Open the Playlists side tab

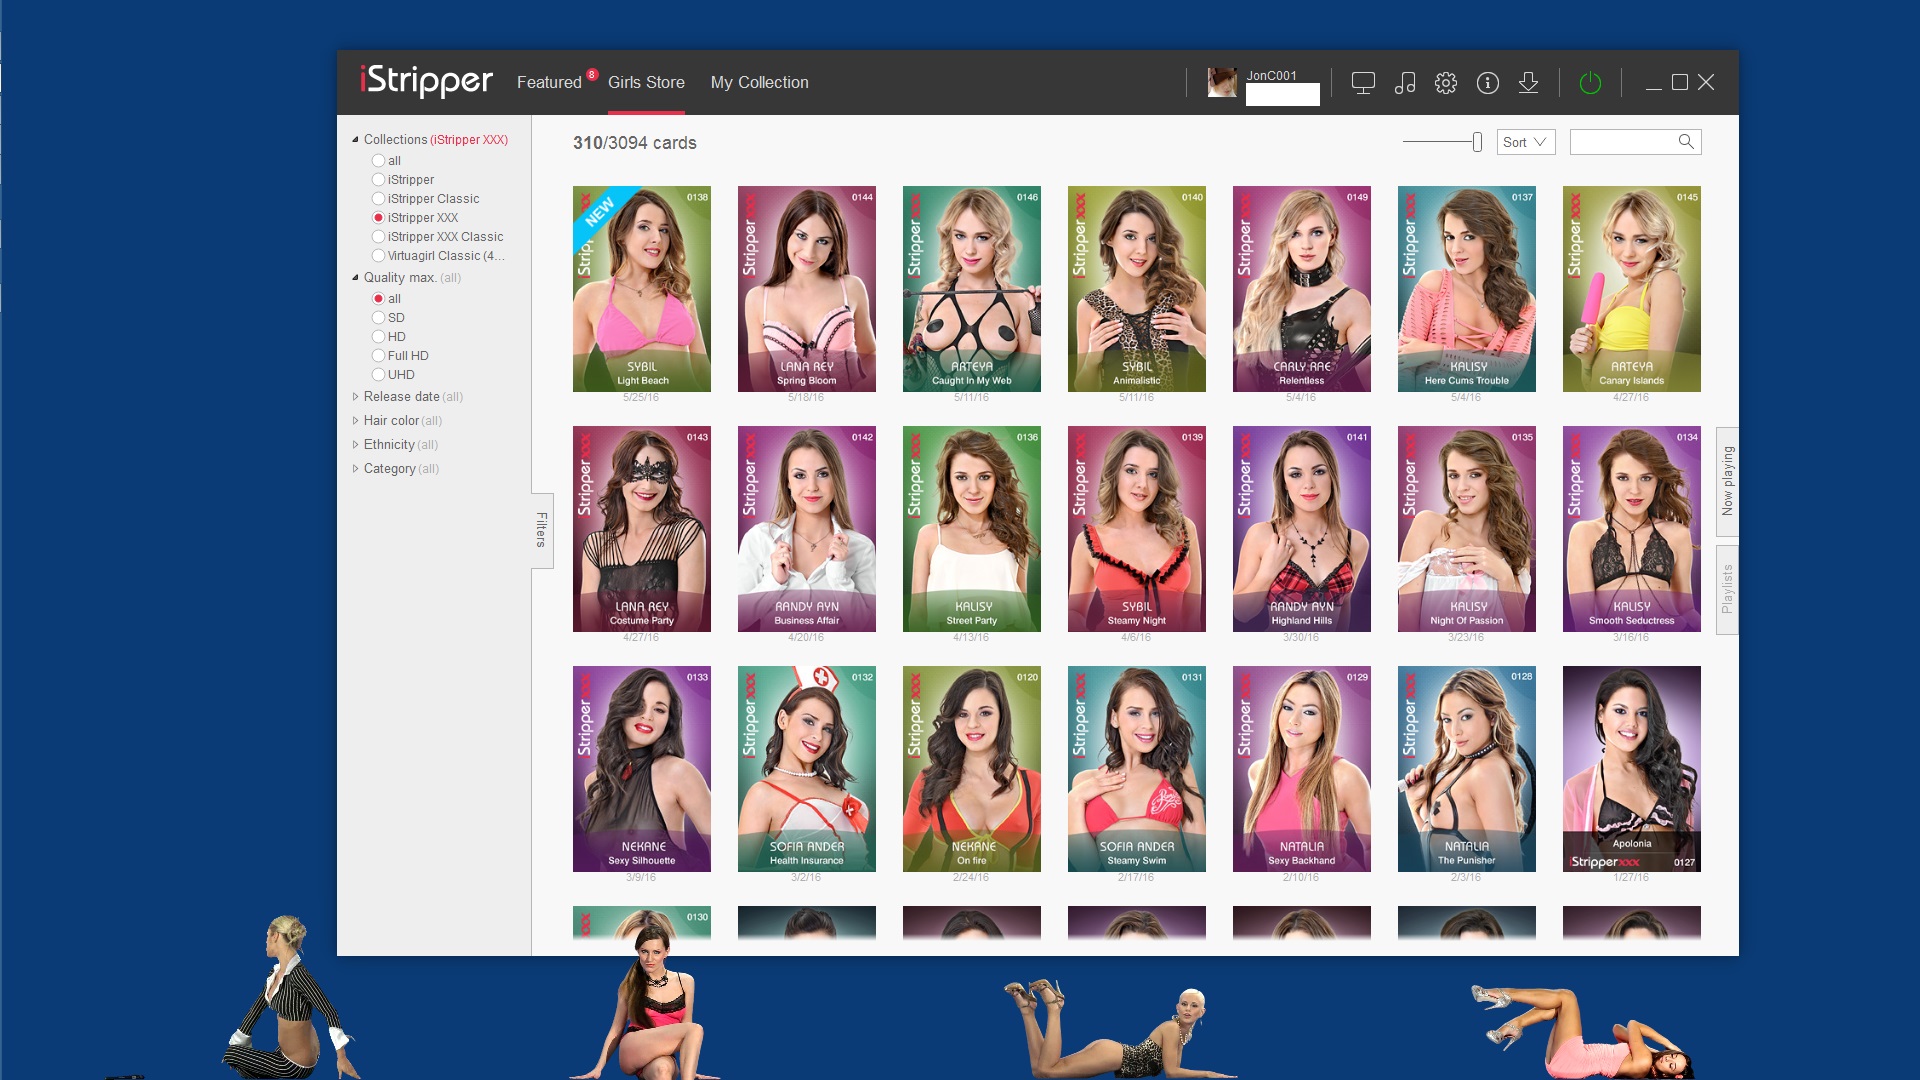point(1727,589)
